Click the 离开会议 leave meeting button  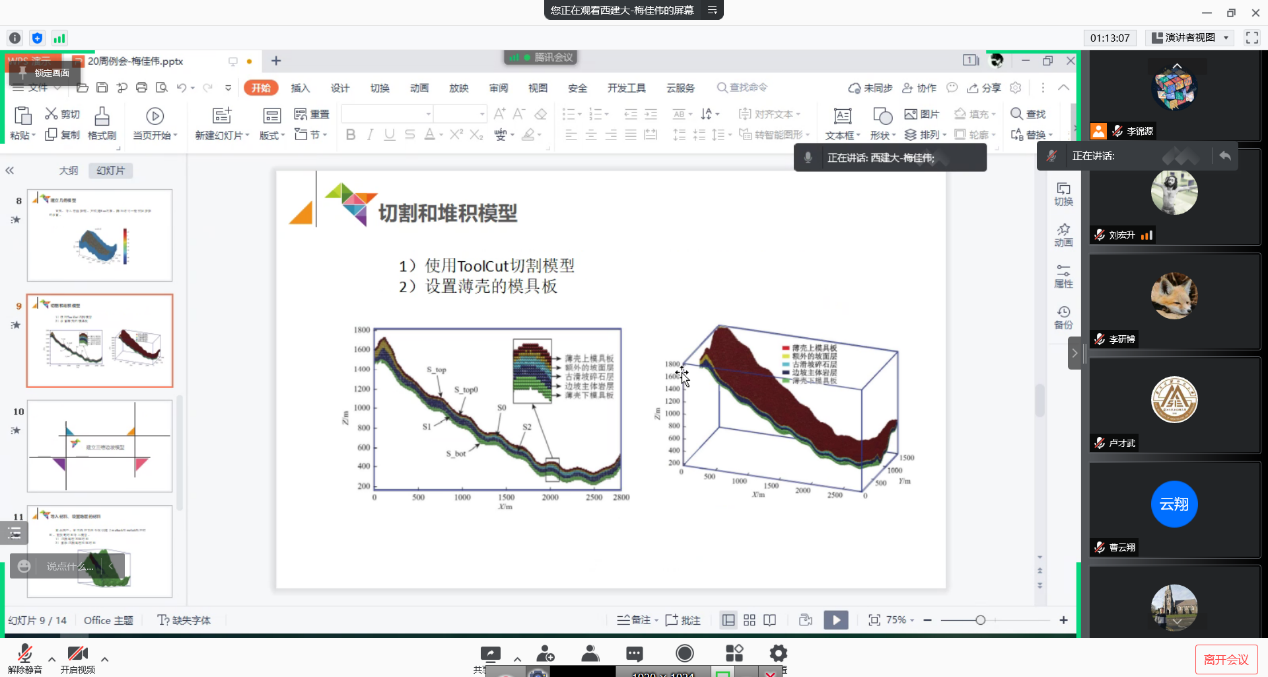pyautogui.click(x=1226, y=659)
